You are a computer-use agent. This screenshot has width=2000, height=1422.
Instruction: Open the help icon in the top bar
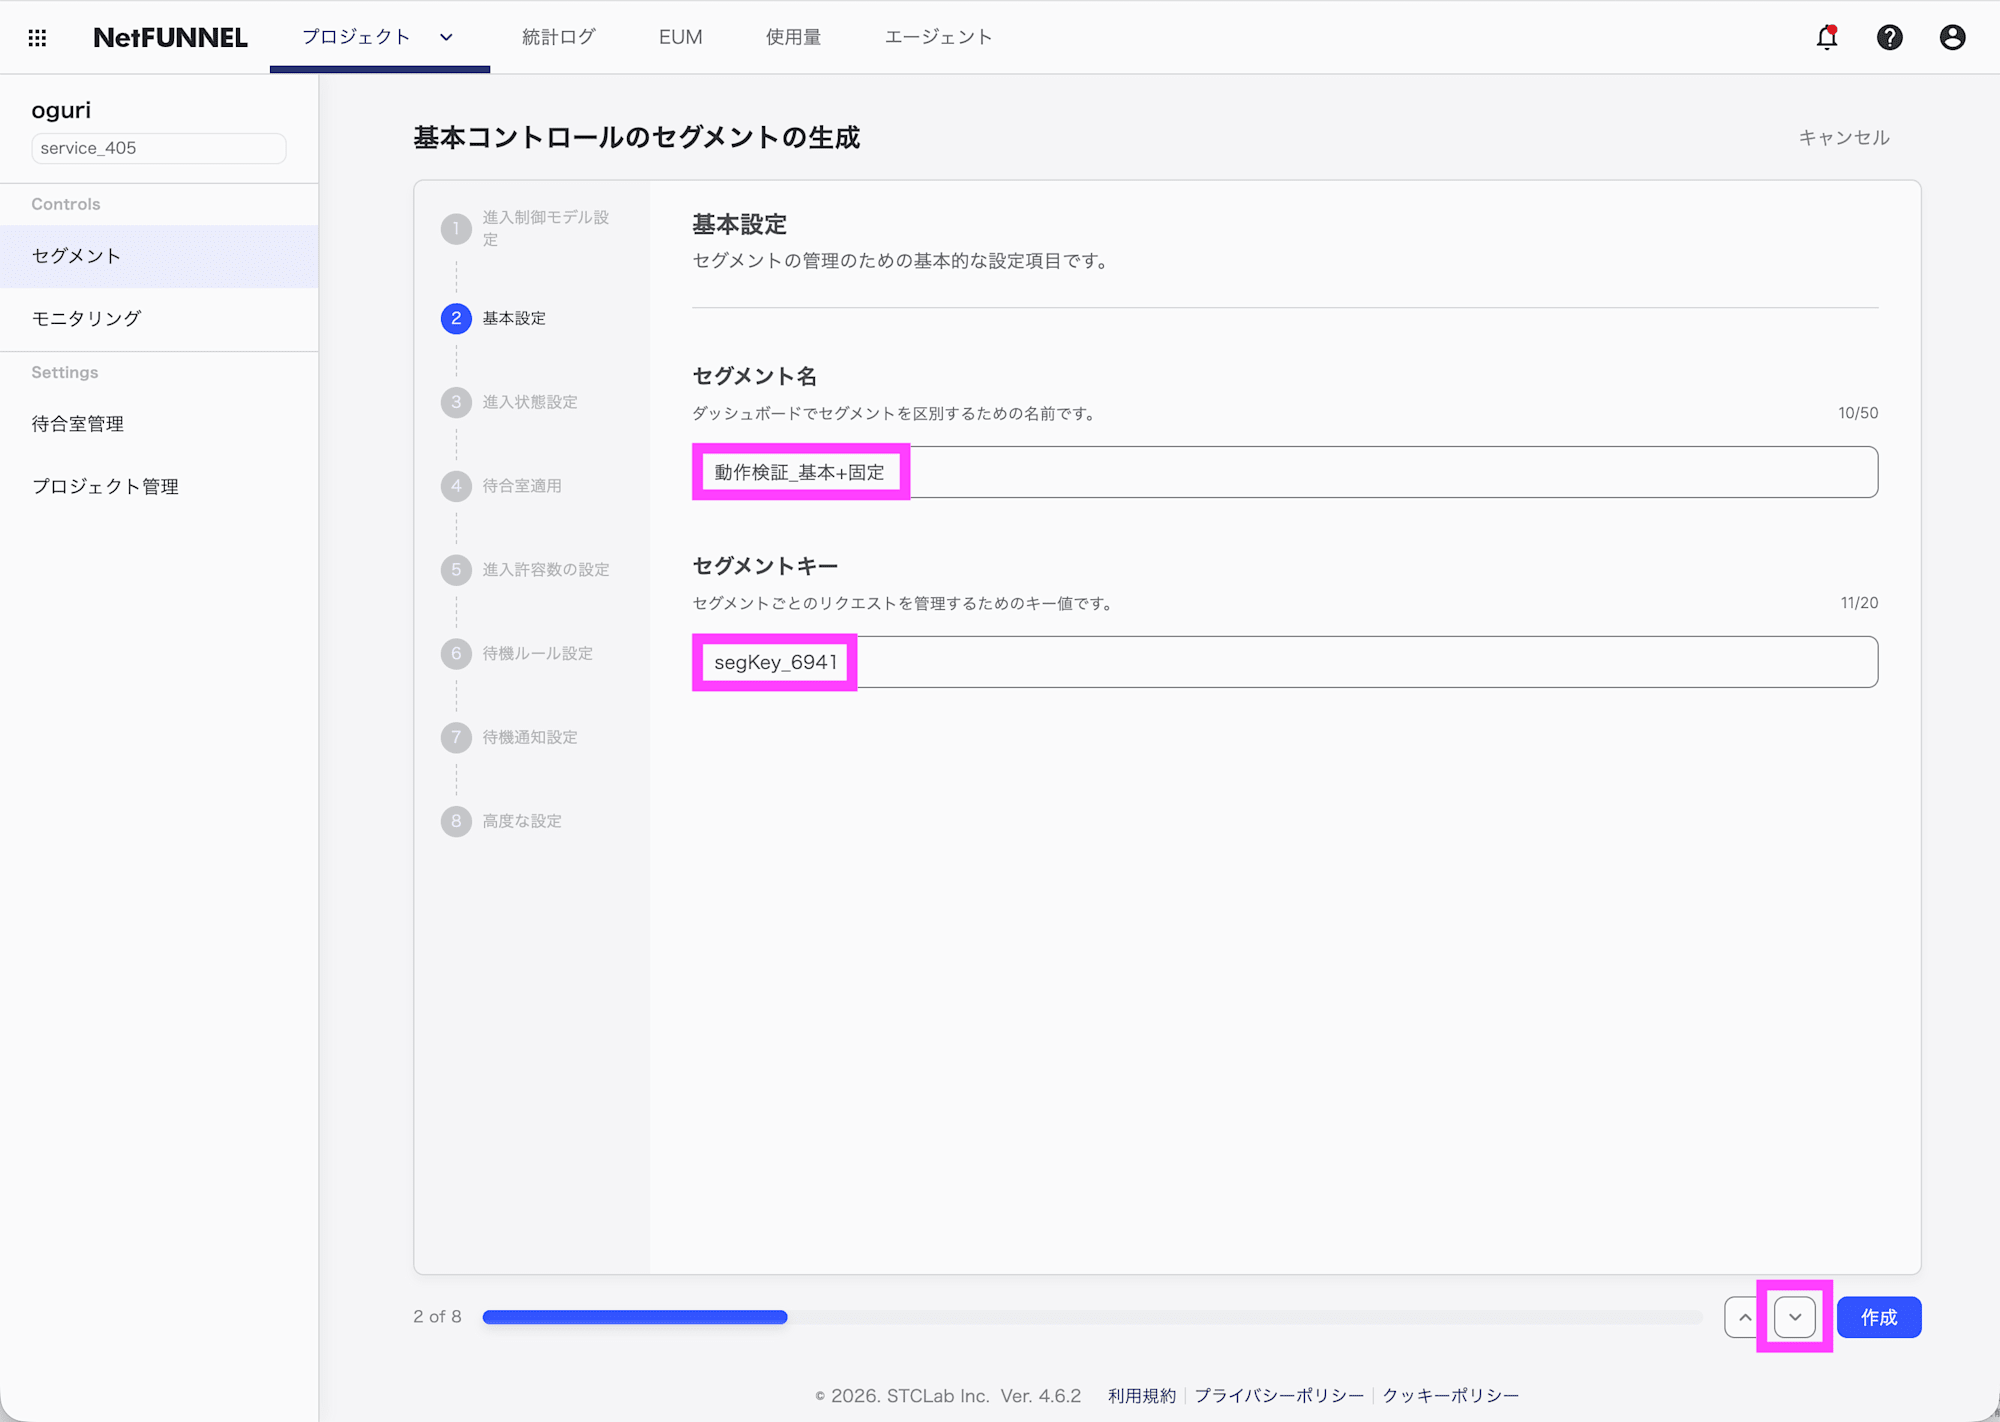click(1889, 37)
